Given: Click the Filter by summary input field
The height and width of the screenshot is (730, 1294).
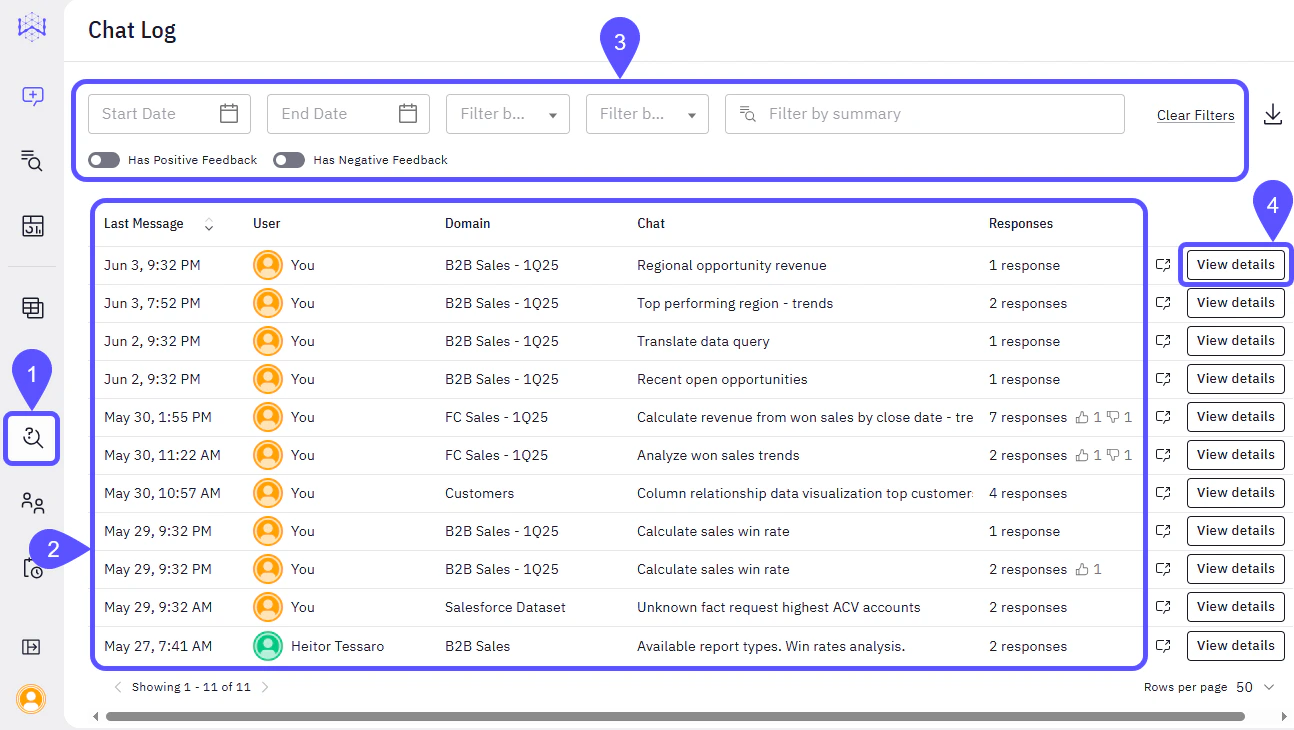Looking at the screenshot, I should 924,113.
